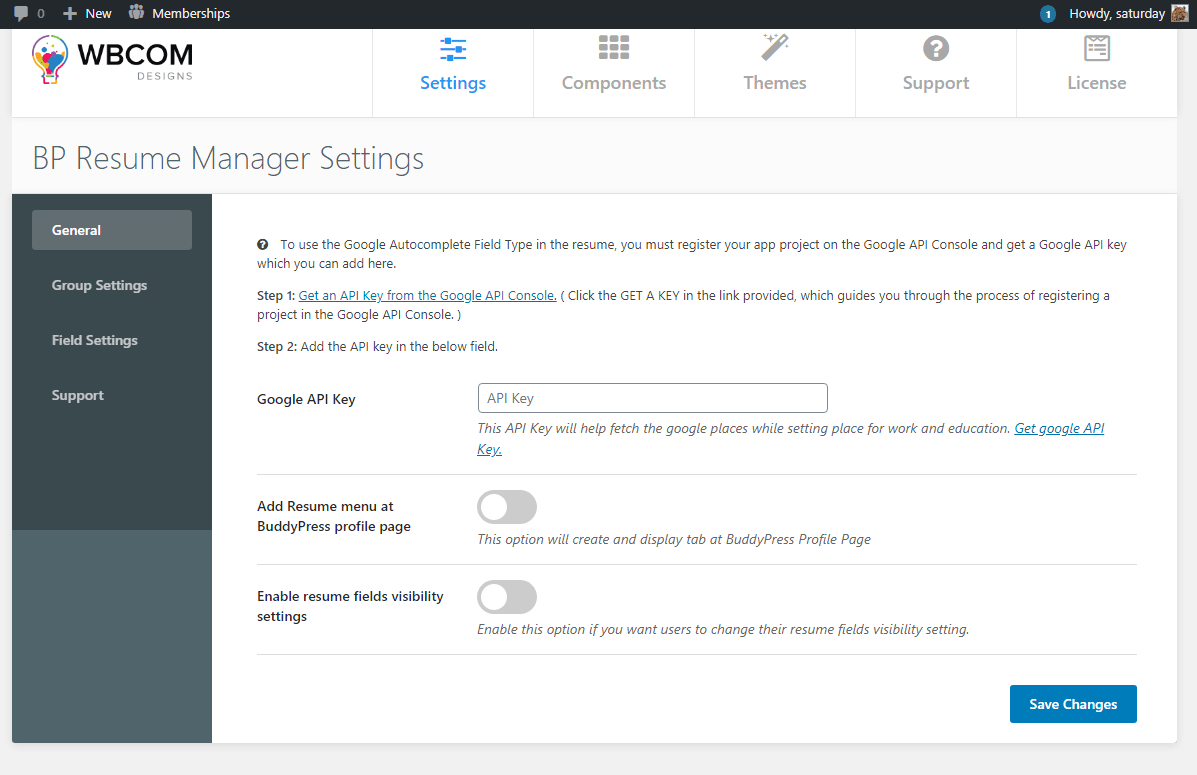This screenshot has height=775, width=1197.
Task: Open the top Support tab
Action: pos(936,73)
